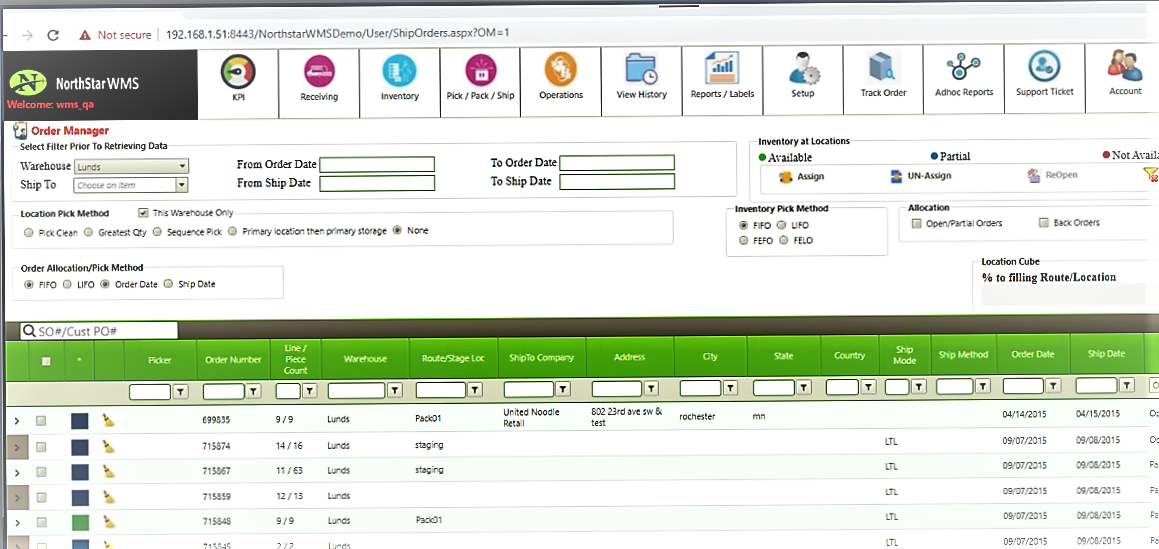Open the View History folder icon
The height and width of the screenshot is (549, 1159).
coord(641,70)
